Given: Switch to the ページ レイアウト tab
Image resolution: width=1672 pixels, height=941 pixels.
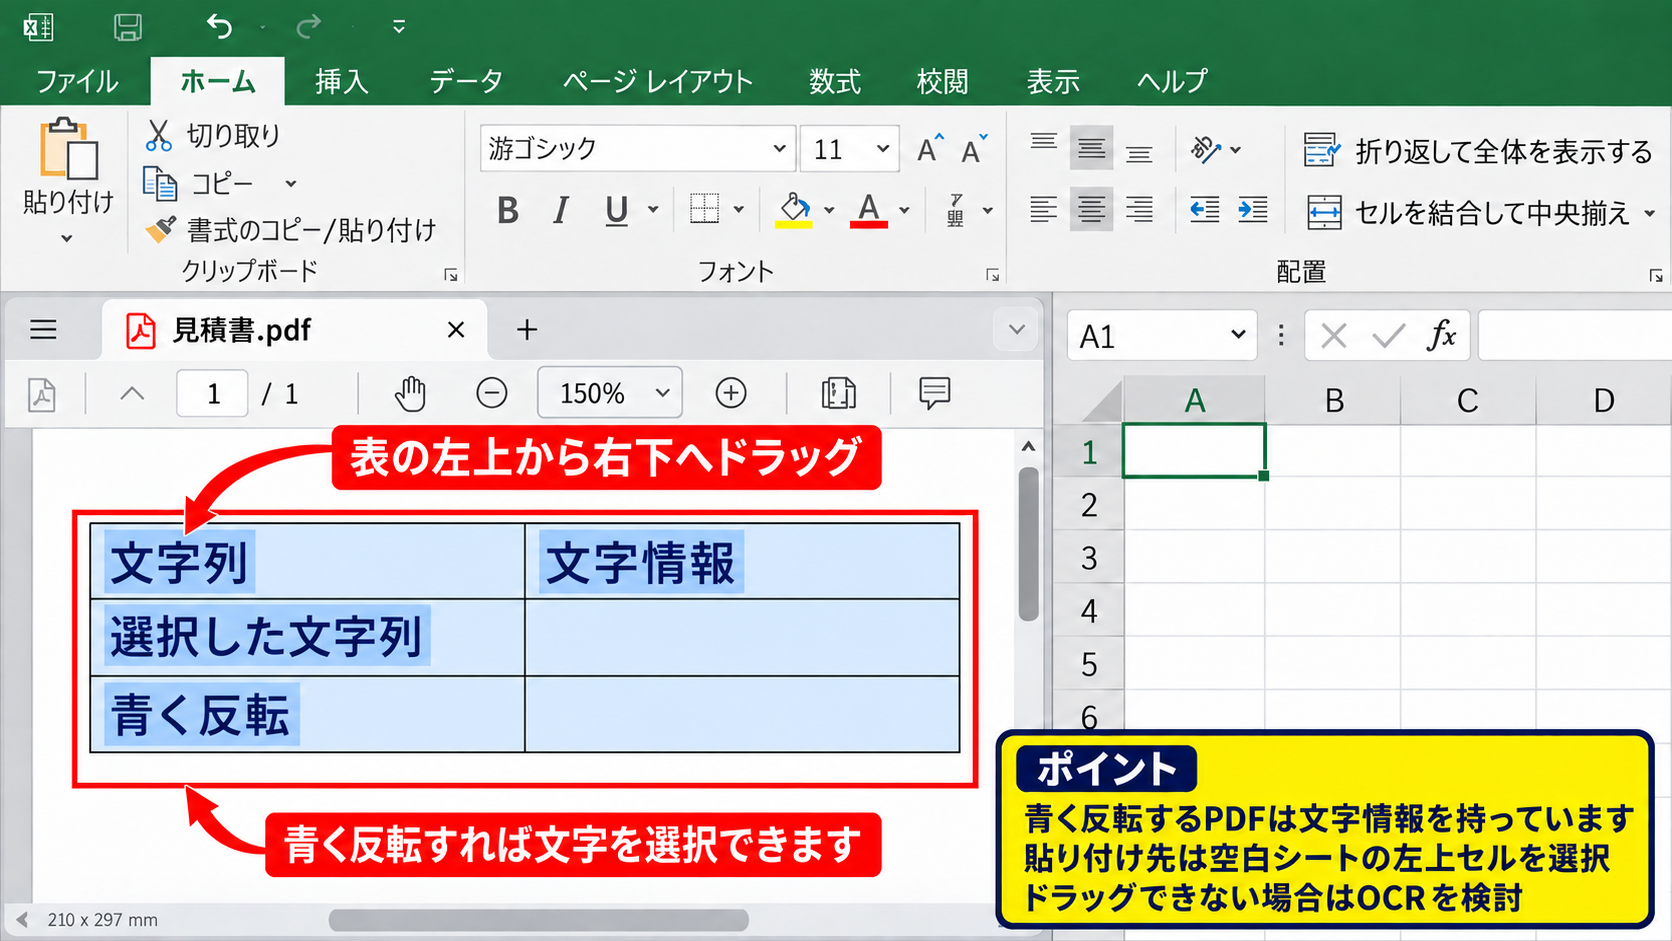Looking at the screenshot, I should pos(657,81).
